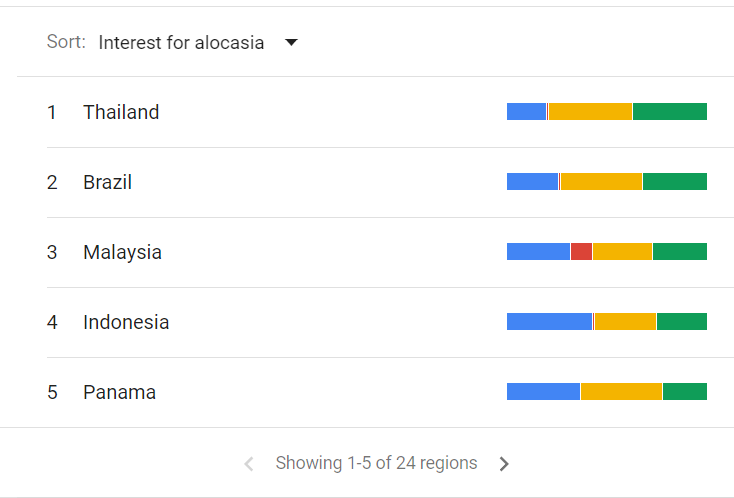Click green segment of Malaysia's bar
Viewport: 734px width, 498px height.
coord(679,252)
